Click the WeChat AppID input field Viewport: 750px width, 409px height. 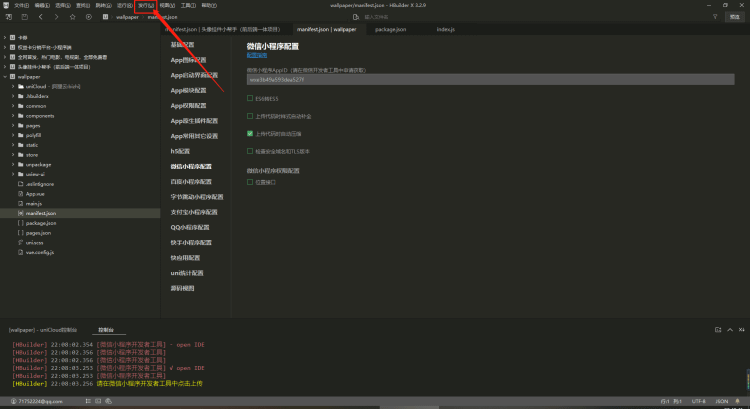(x=490, y=79)
